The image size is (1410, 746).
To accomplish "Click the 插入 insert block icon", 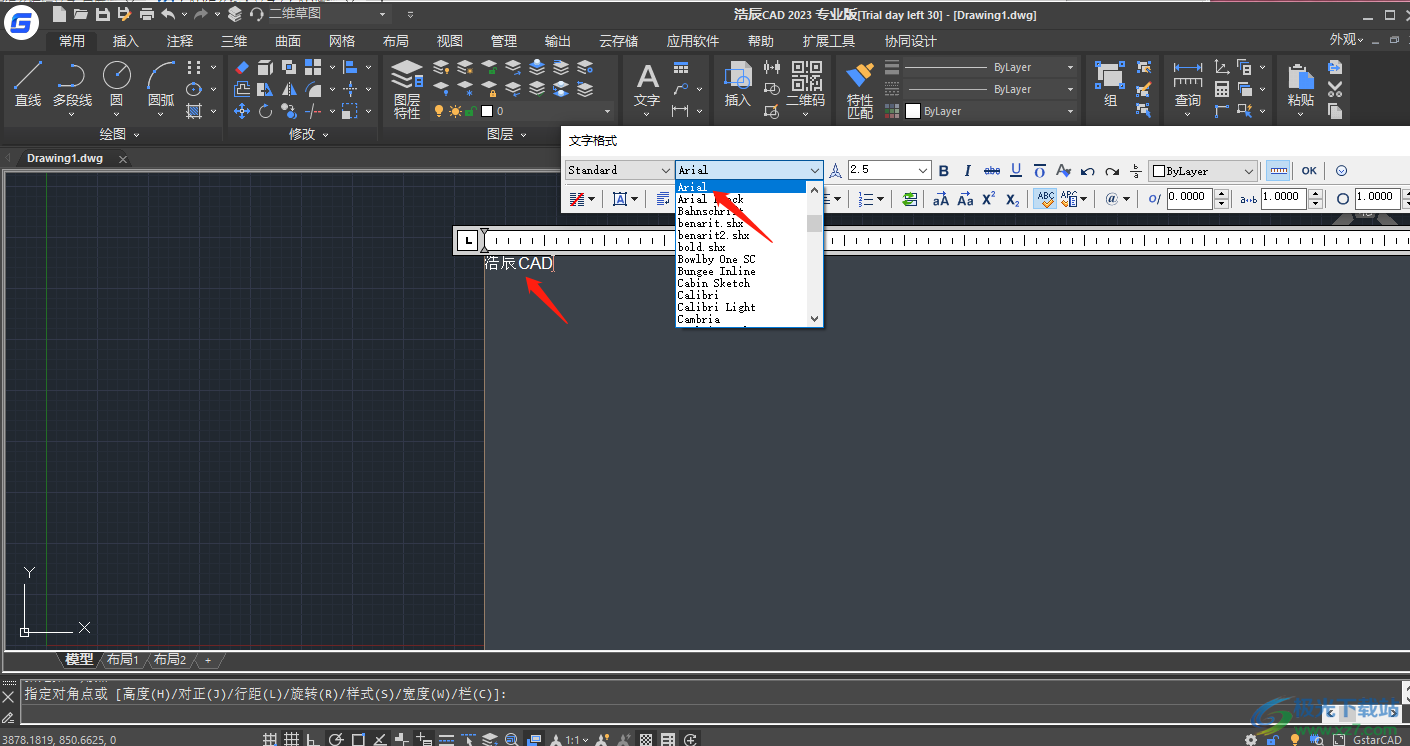I will [737, 84].
